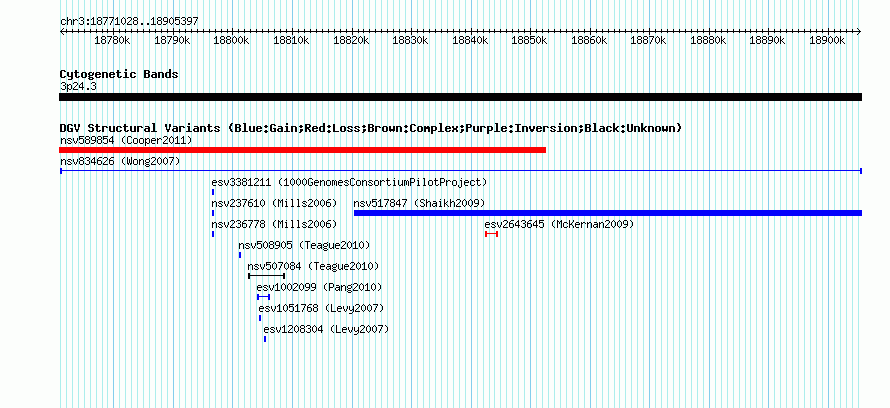Select the black nsv507084 unknown variant glyph
Viewport: 890px width, 408px height.
(x=266, y=276)
